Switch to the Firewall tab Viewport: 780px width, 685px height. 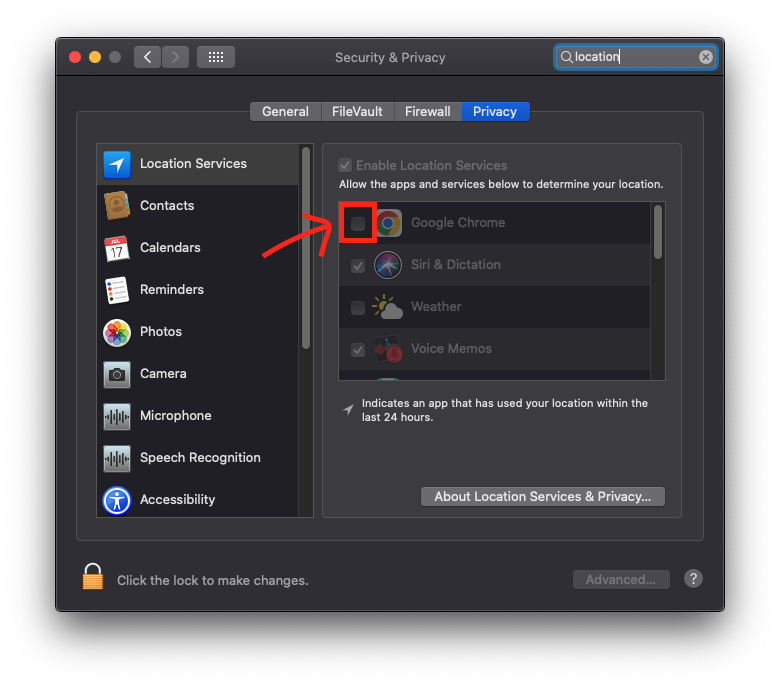[x=428, y=111]
